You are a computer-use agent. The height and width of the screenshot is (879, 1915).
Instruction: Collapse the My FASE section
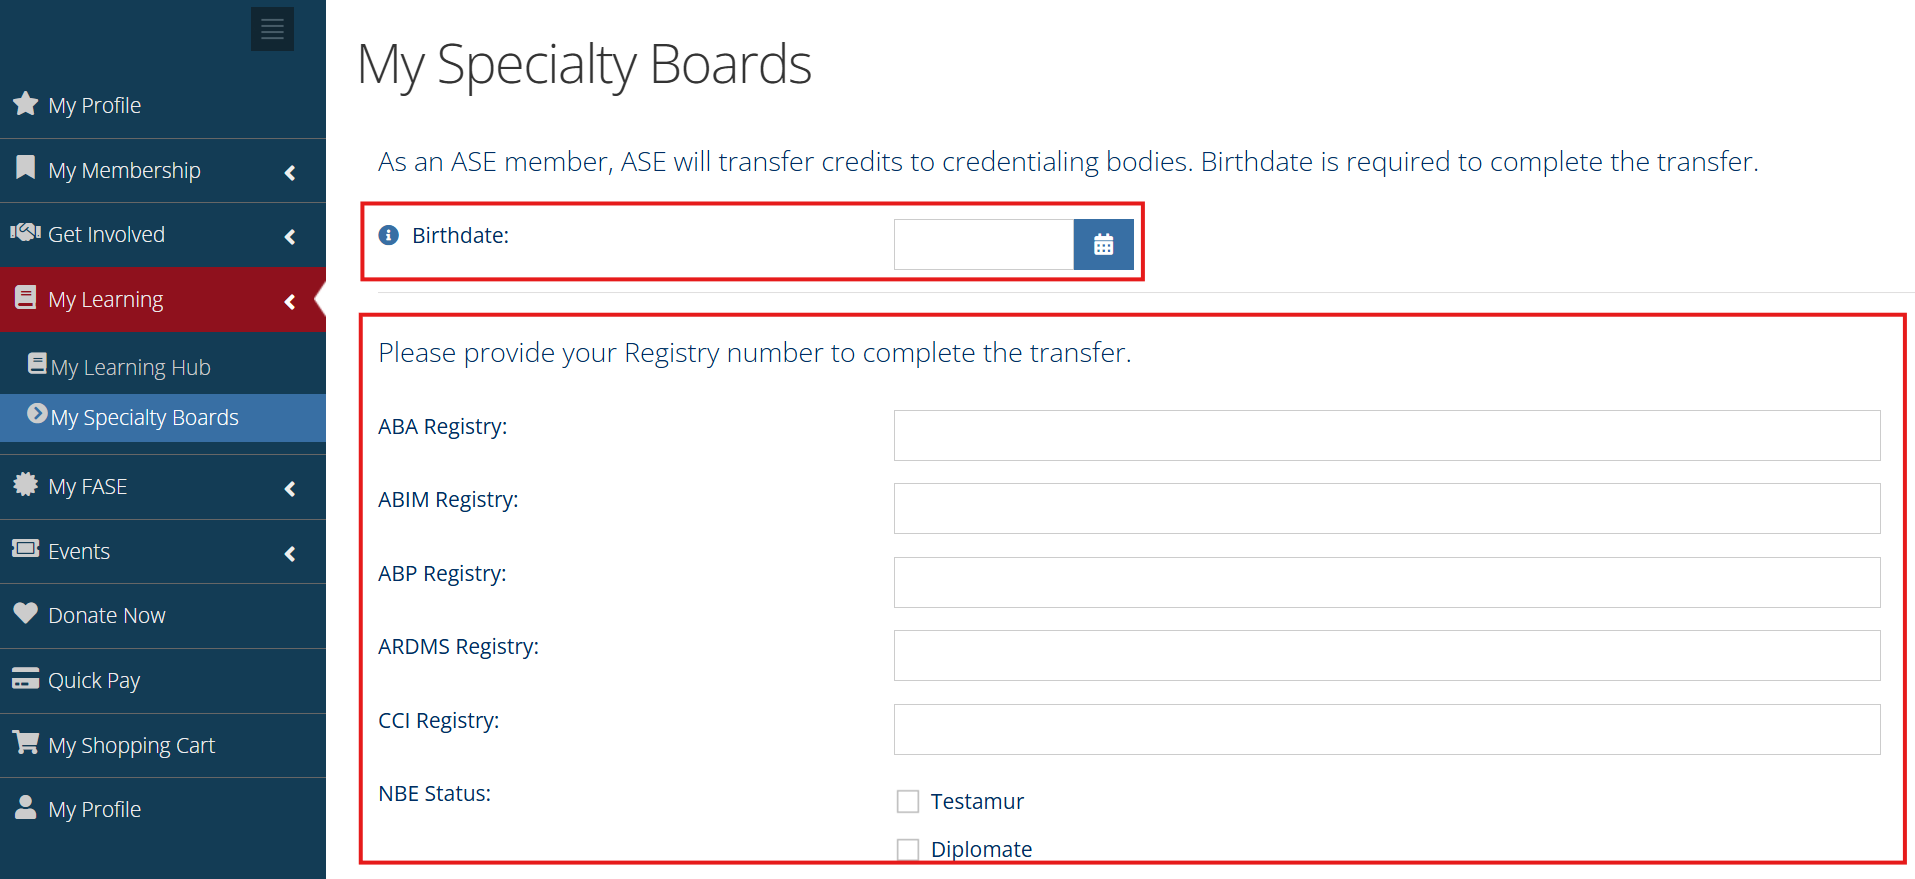(289, 488)
